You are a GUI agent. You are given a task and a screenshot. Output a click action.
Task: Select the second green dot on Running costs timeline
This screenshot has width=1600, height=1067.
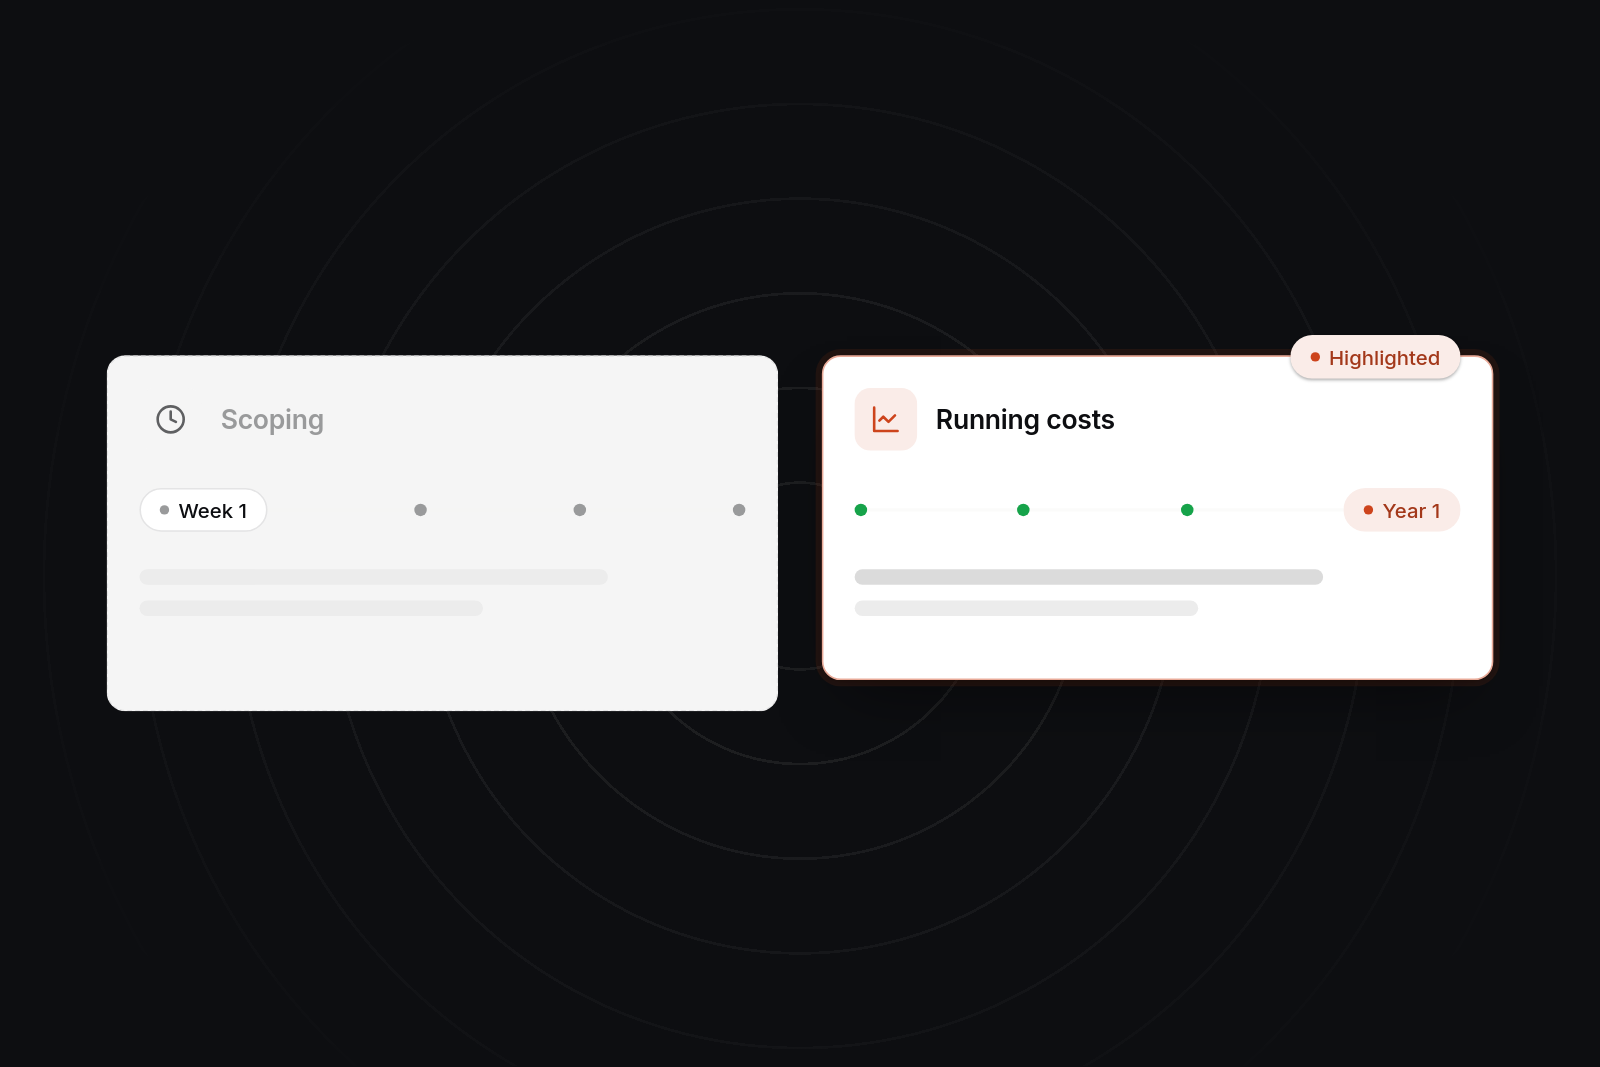(x=1023, y=510)
